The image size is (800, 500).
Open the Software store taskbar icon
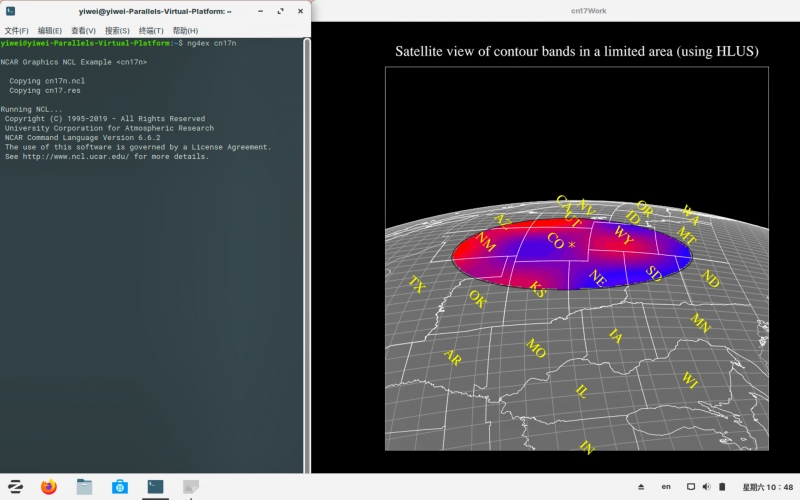119,487
